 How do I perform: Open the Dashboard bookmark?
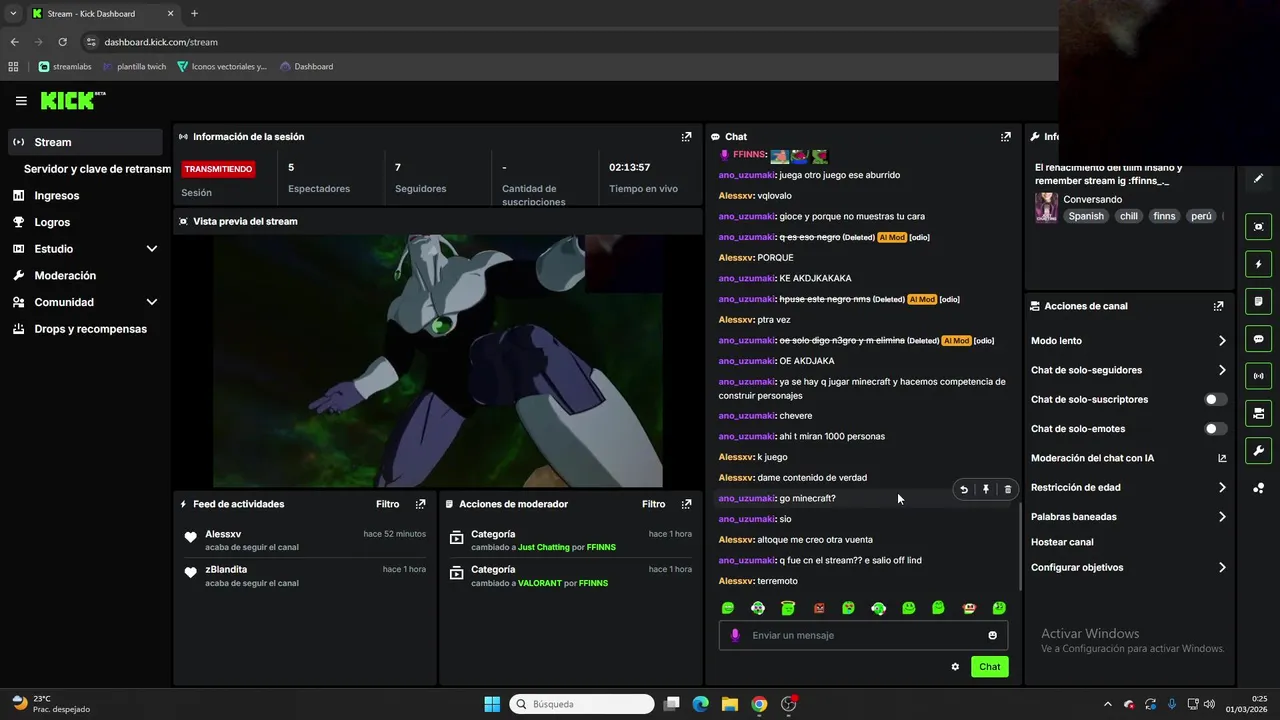tap(307, 66)
